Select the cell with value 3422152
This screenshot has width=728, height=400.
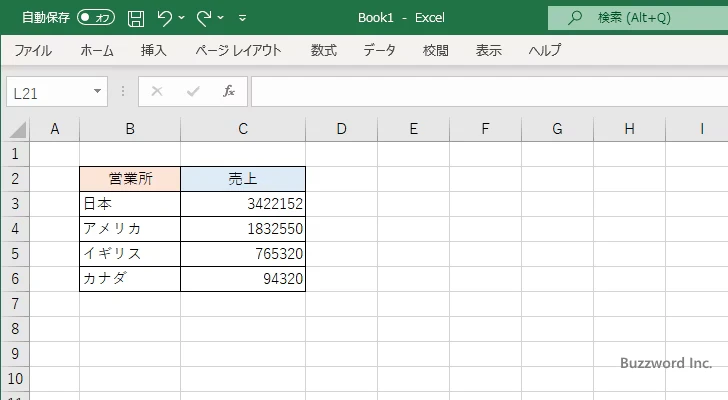pyautogui.click(x=243, y=204)
